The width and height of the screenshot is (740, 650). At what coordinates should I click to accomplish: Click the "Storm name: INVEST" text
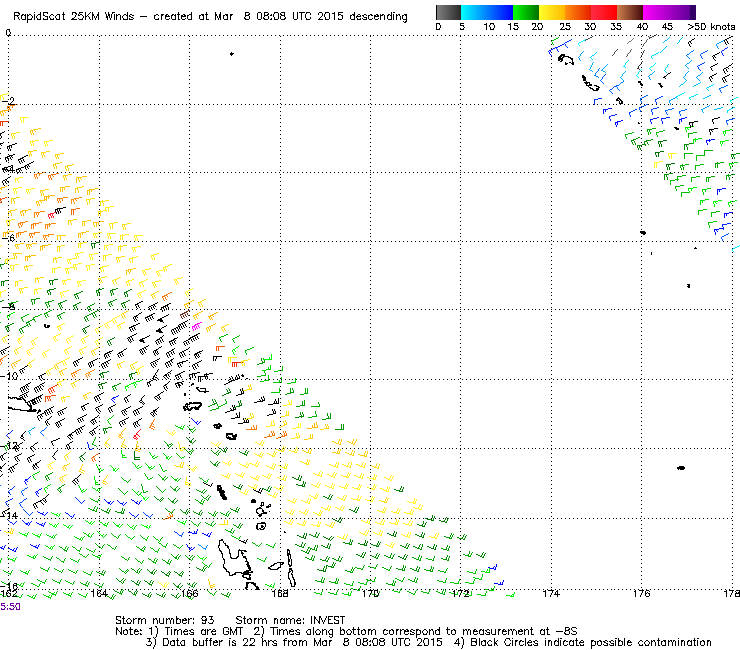click(290, 620)
